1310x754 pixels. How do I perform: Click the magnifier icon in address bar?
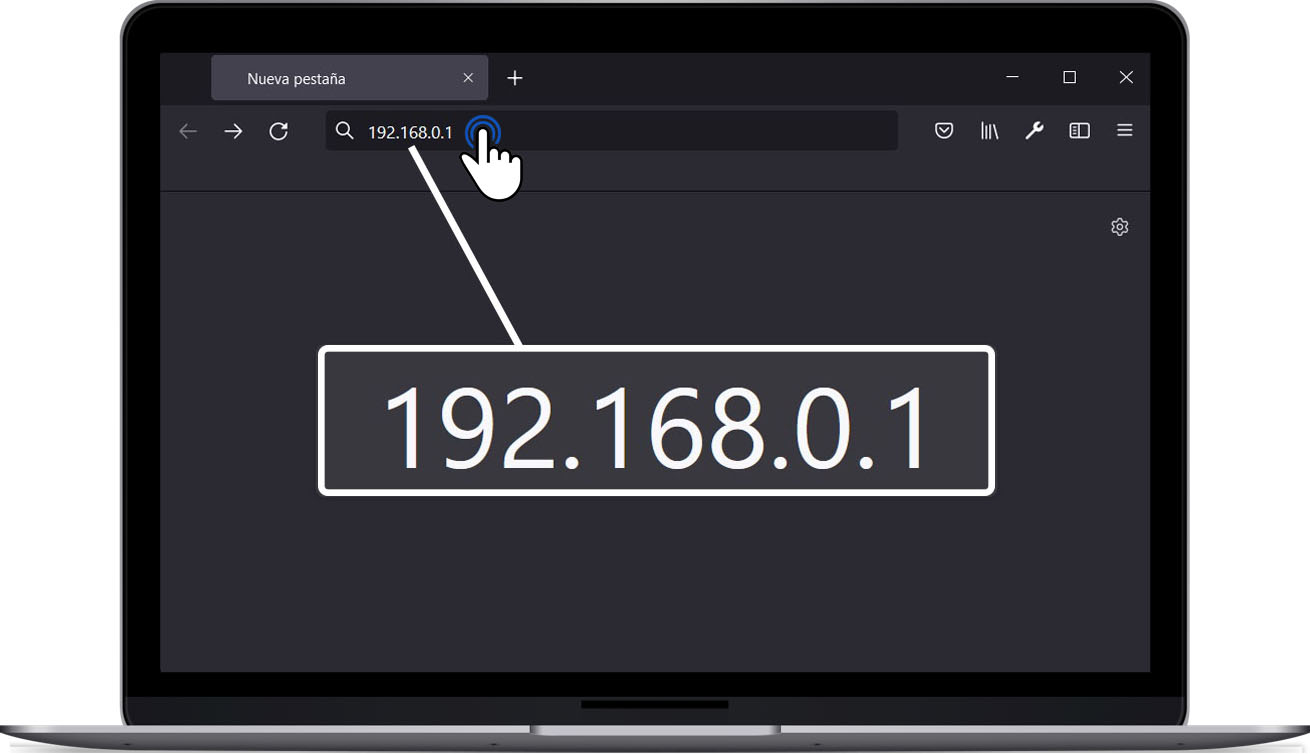point(344,131)
